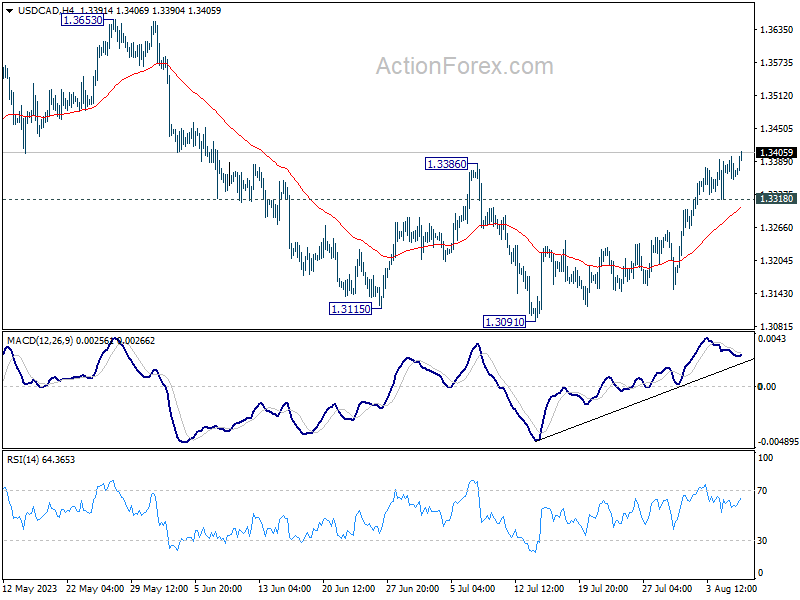Click the 29 May 12:00 date label
Image resolution: width=800 pixels, height=600 pixels.
159,589
